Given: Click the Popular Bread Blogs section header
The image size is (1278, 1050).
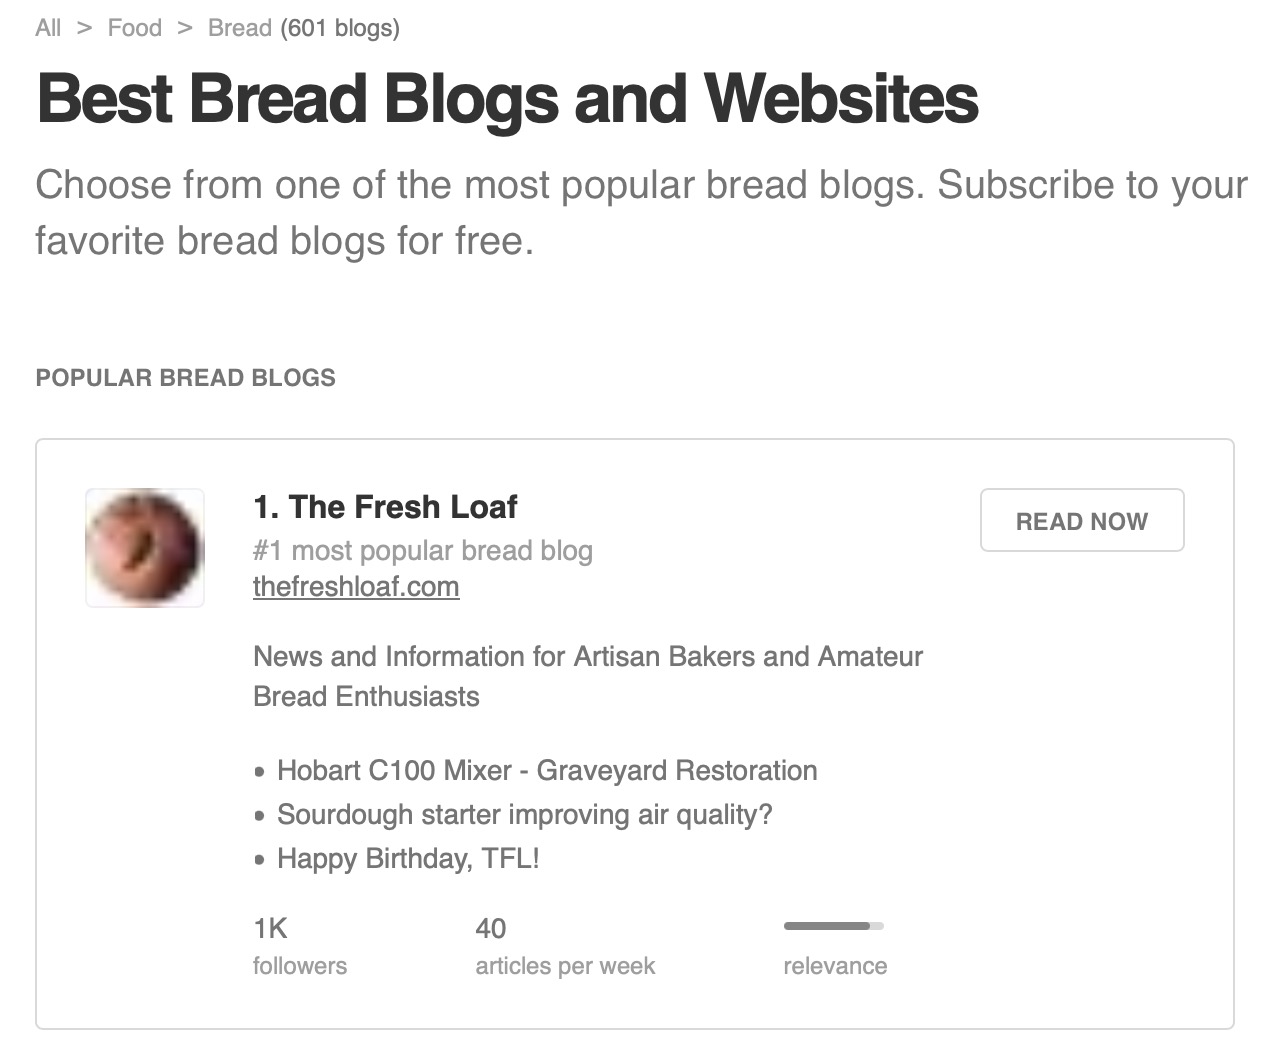Looking at the screenshot, I should (185, 378).
